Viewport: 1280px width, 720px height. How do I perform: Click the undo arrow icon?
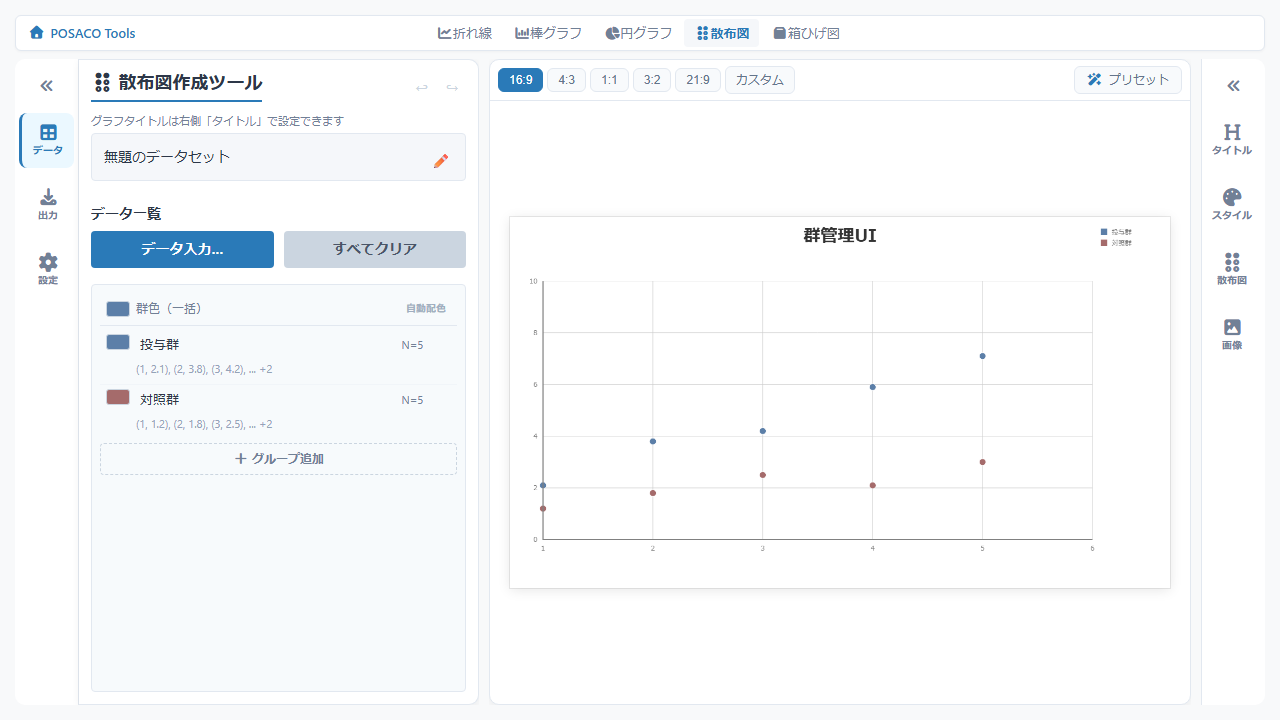[x=422, y=88]
